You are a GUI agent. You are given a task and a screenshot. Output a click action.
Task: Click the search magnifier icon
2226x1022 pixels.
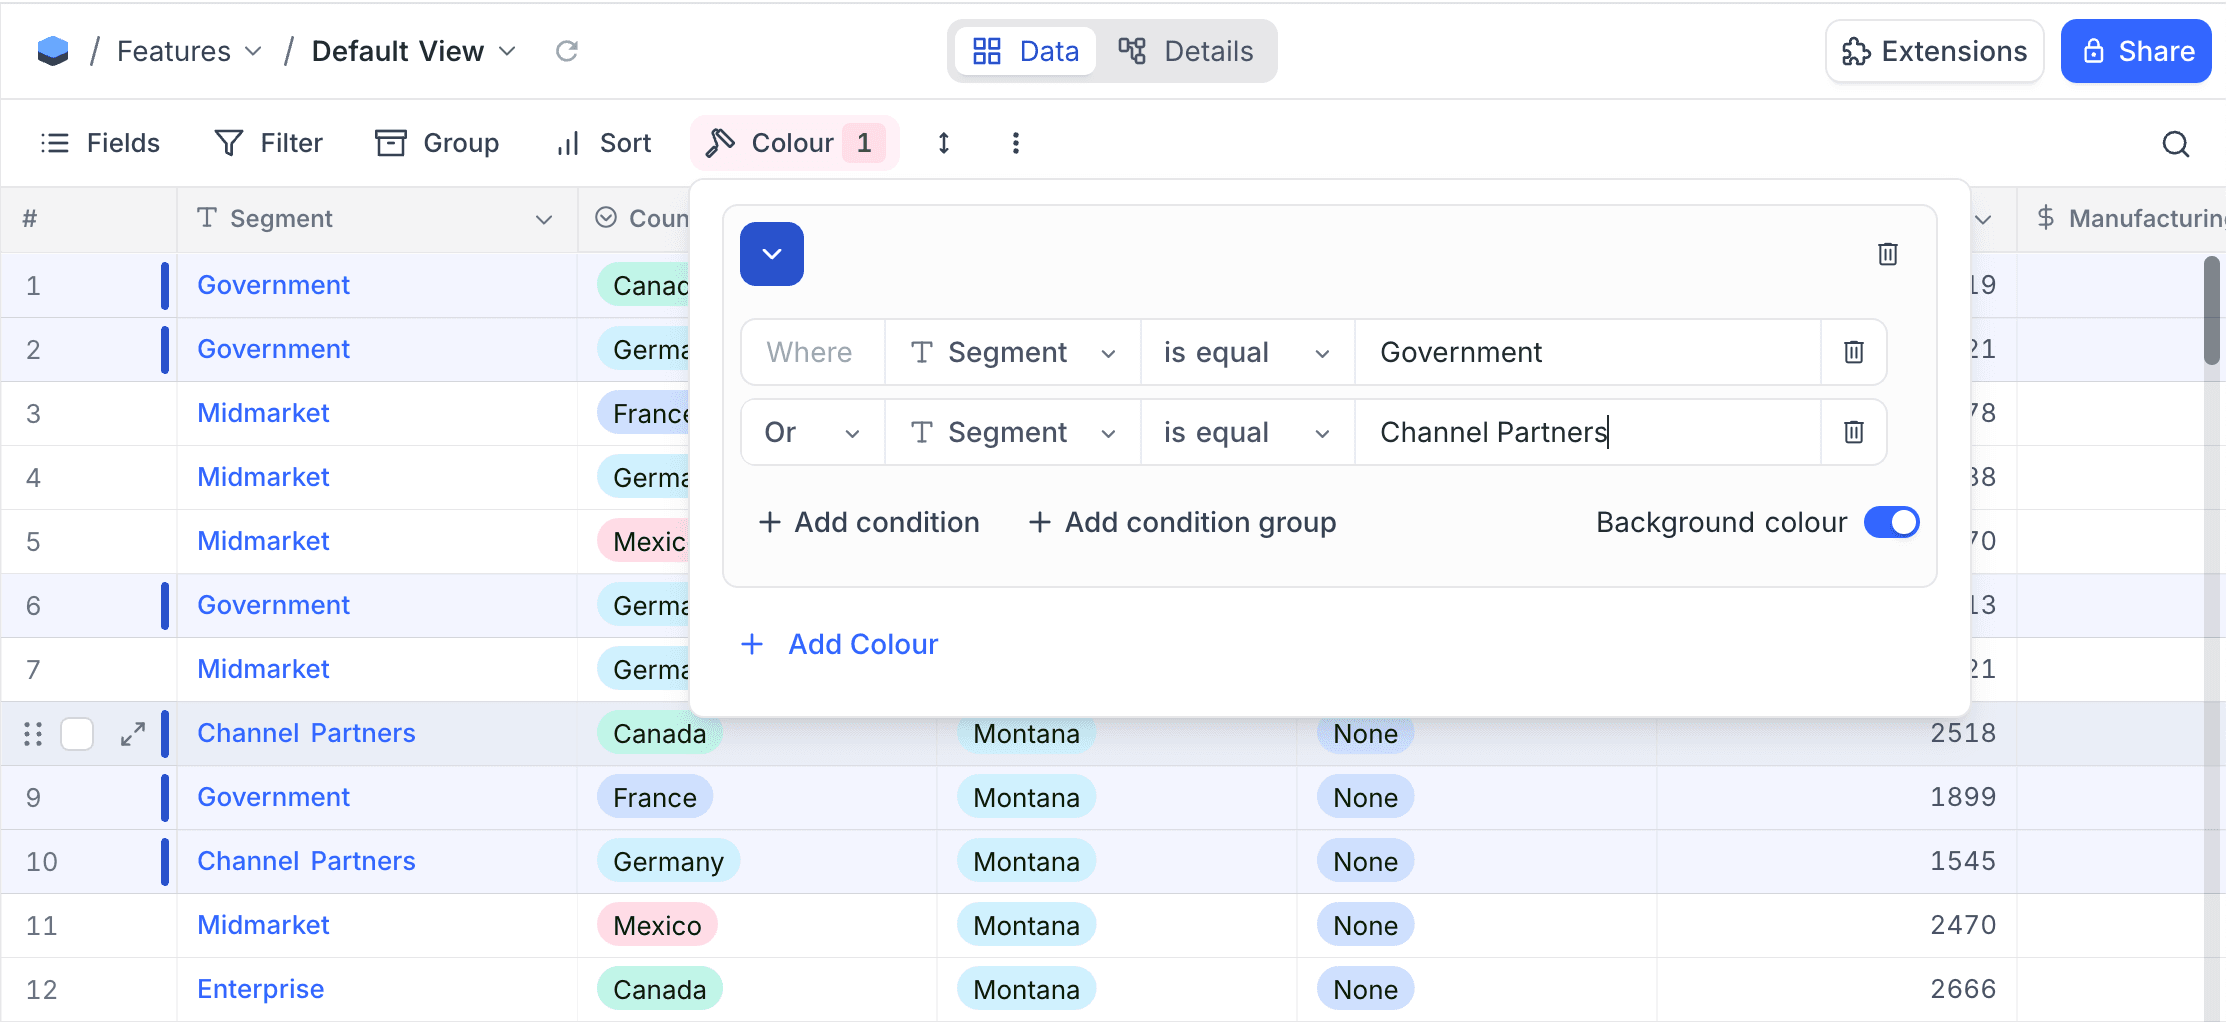[2175, 144]
